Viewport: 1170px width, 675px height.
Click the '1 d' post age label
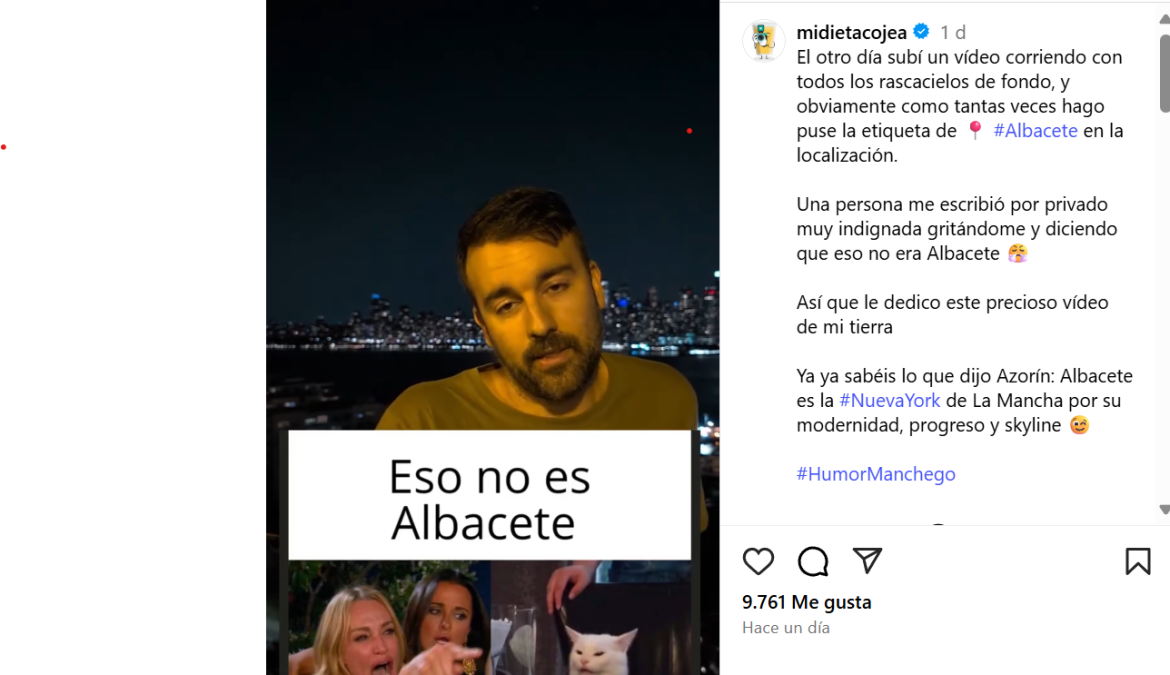(x=953, y=33)
